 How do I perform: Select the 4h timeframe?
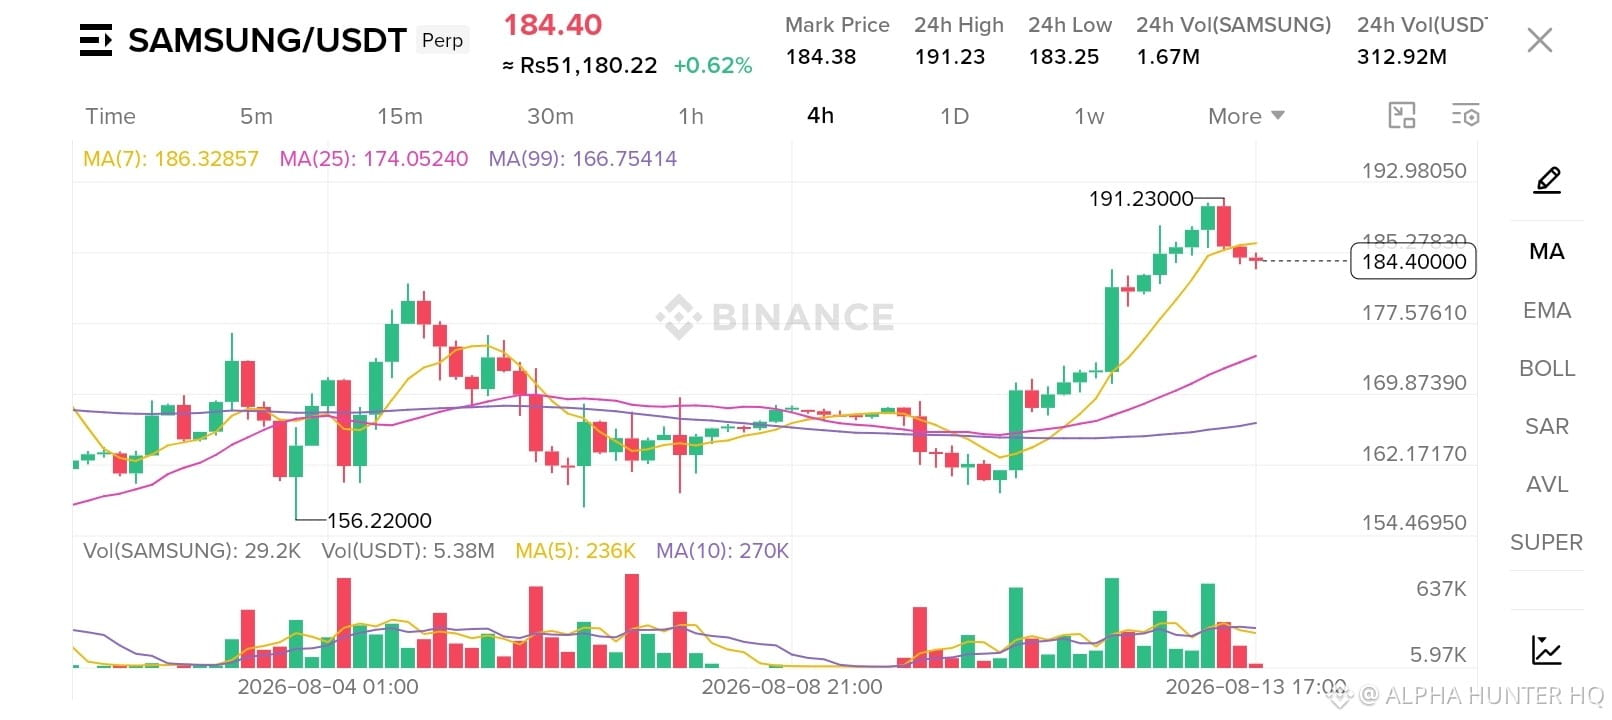[820, 116]
